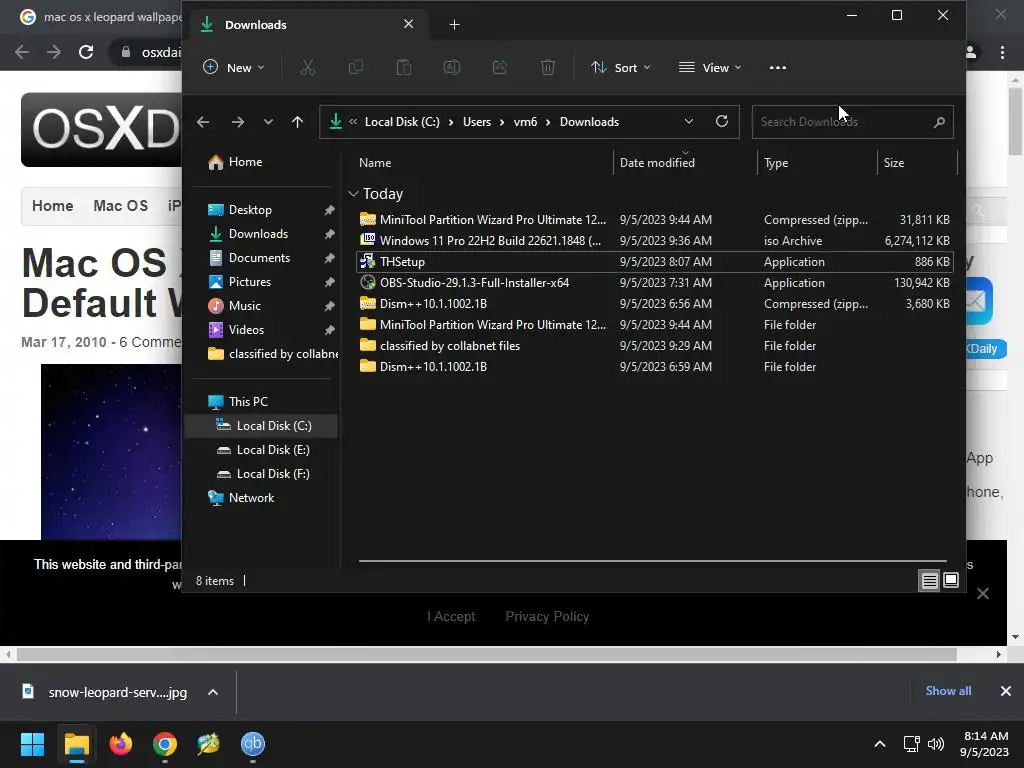Select Dism++10.1.1002.1B compressed zip file

coord(654,304)
